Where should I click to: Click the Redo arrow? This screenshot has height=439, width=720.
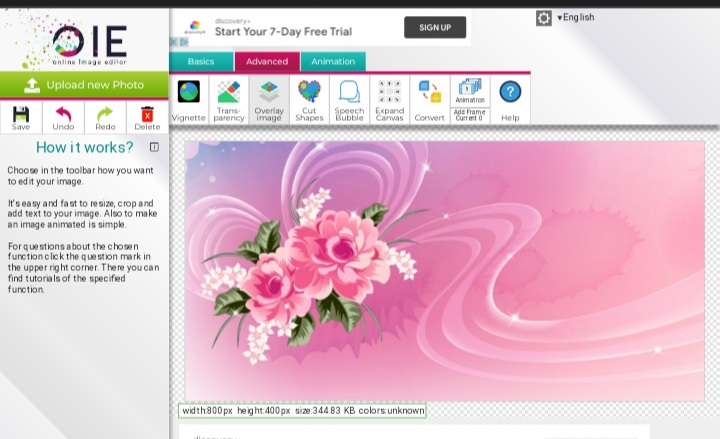coord(105,117)
